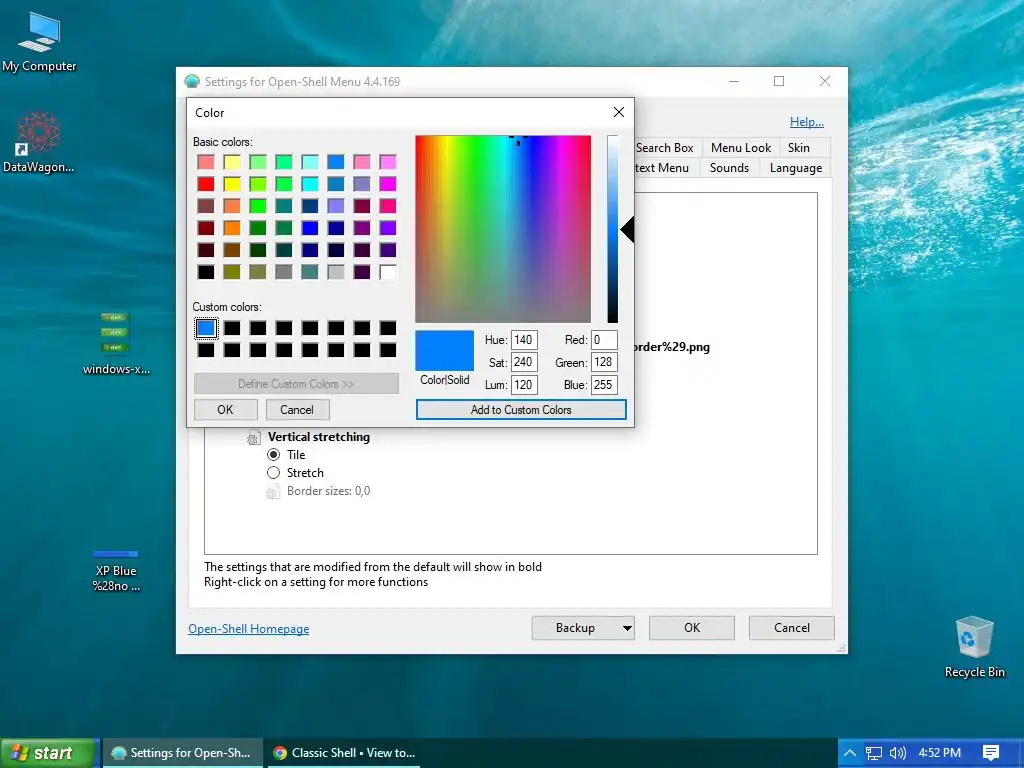Switch to the Search Box tab
The width and height of the screenshot is (1024, 768).
(x=664, y=148)
